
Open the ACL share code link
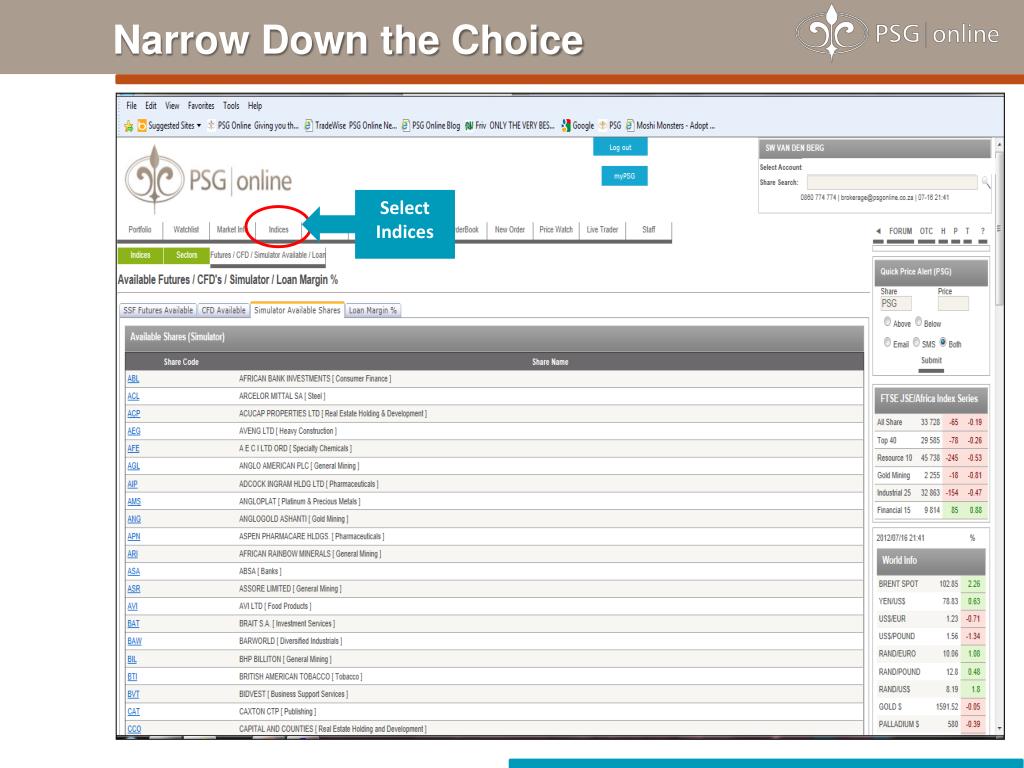133,396
